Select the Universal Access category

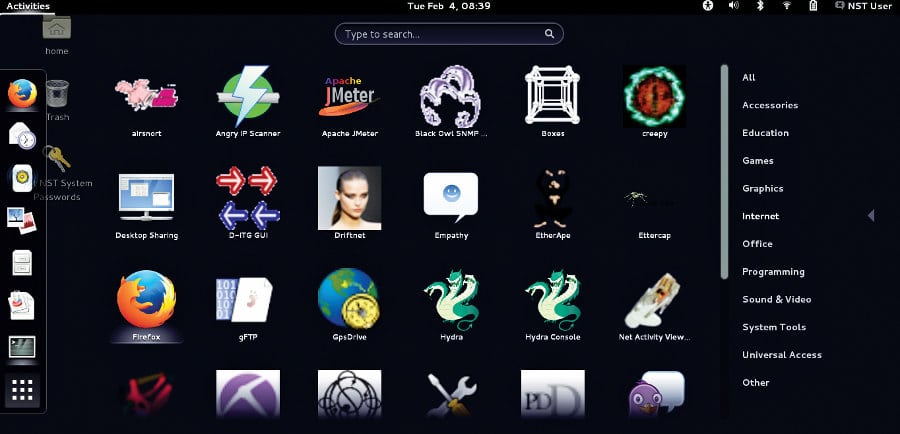point(782,355)
